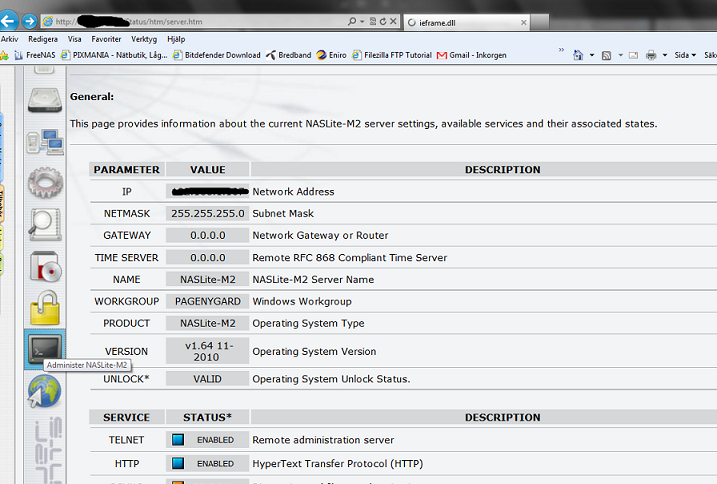Click the SERVICE column header
This screenshot has width=717, height=484.
(127, 418)
